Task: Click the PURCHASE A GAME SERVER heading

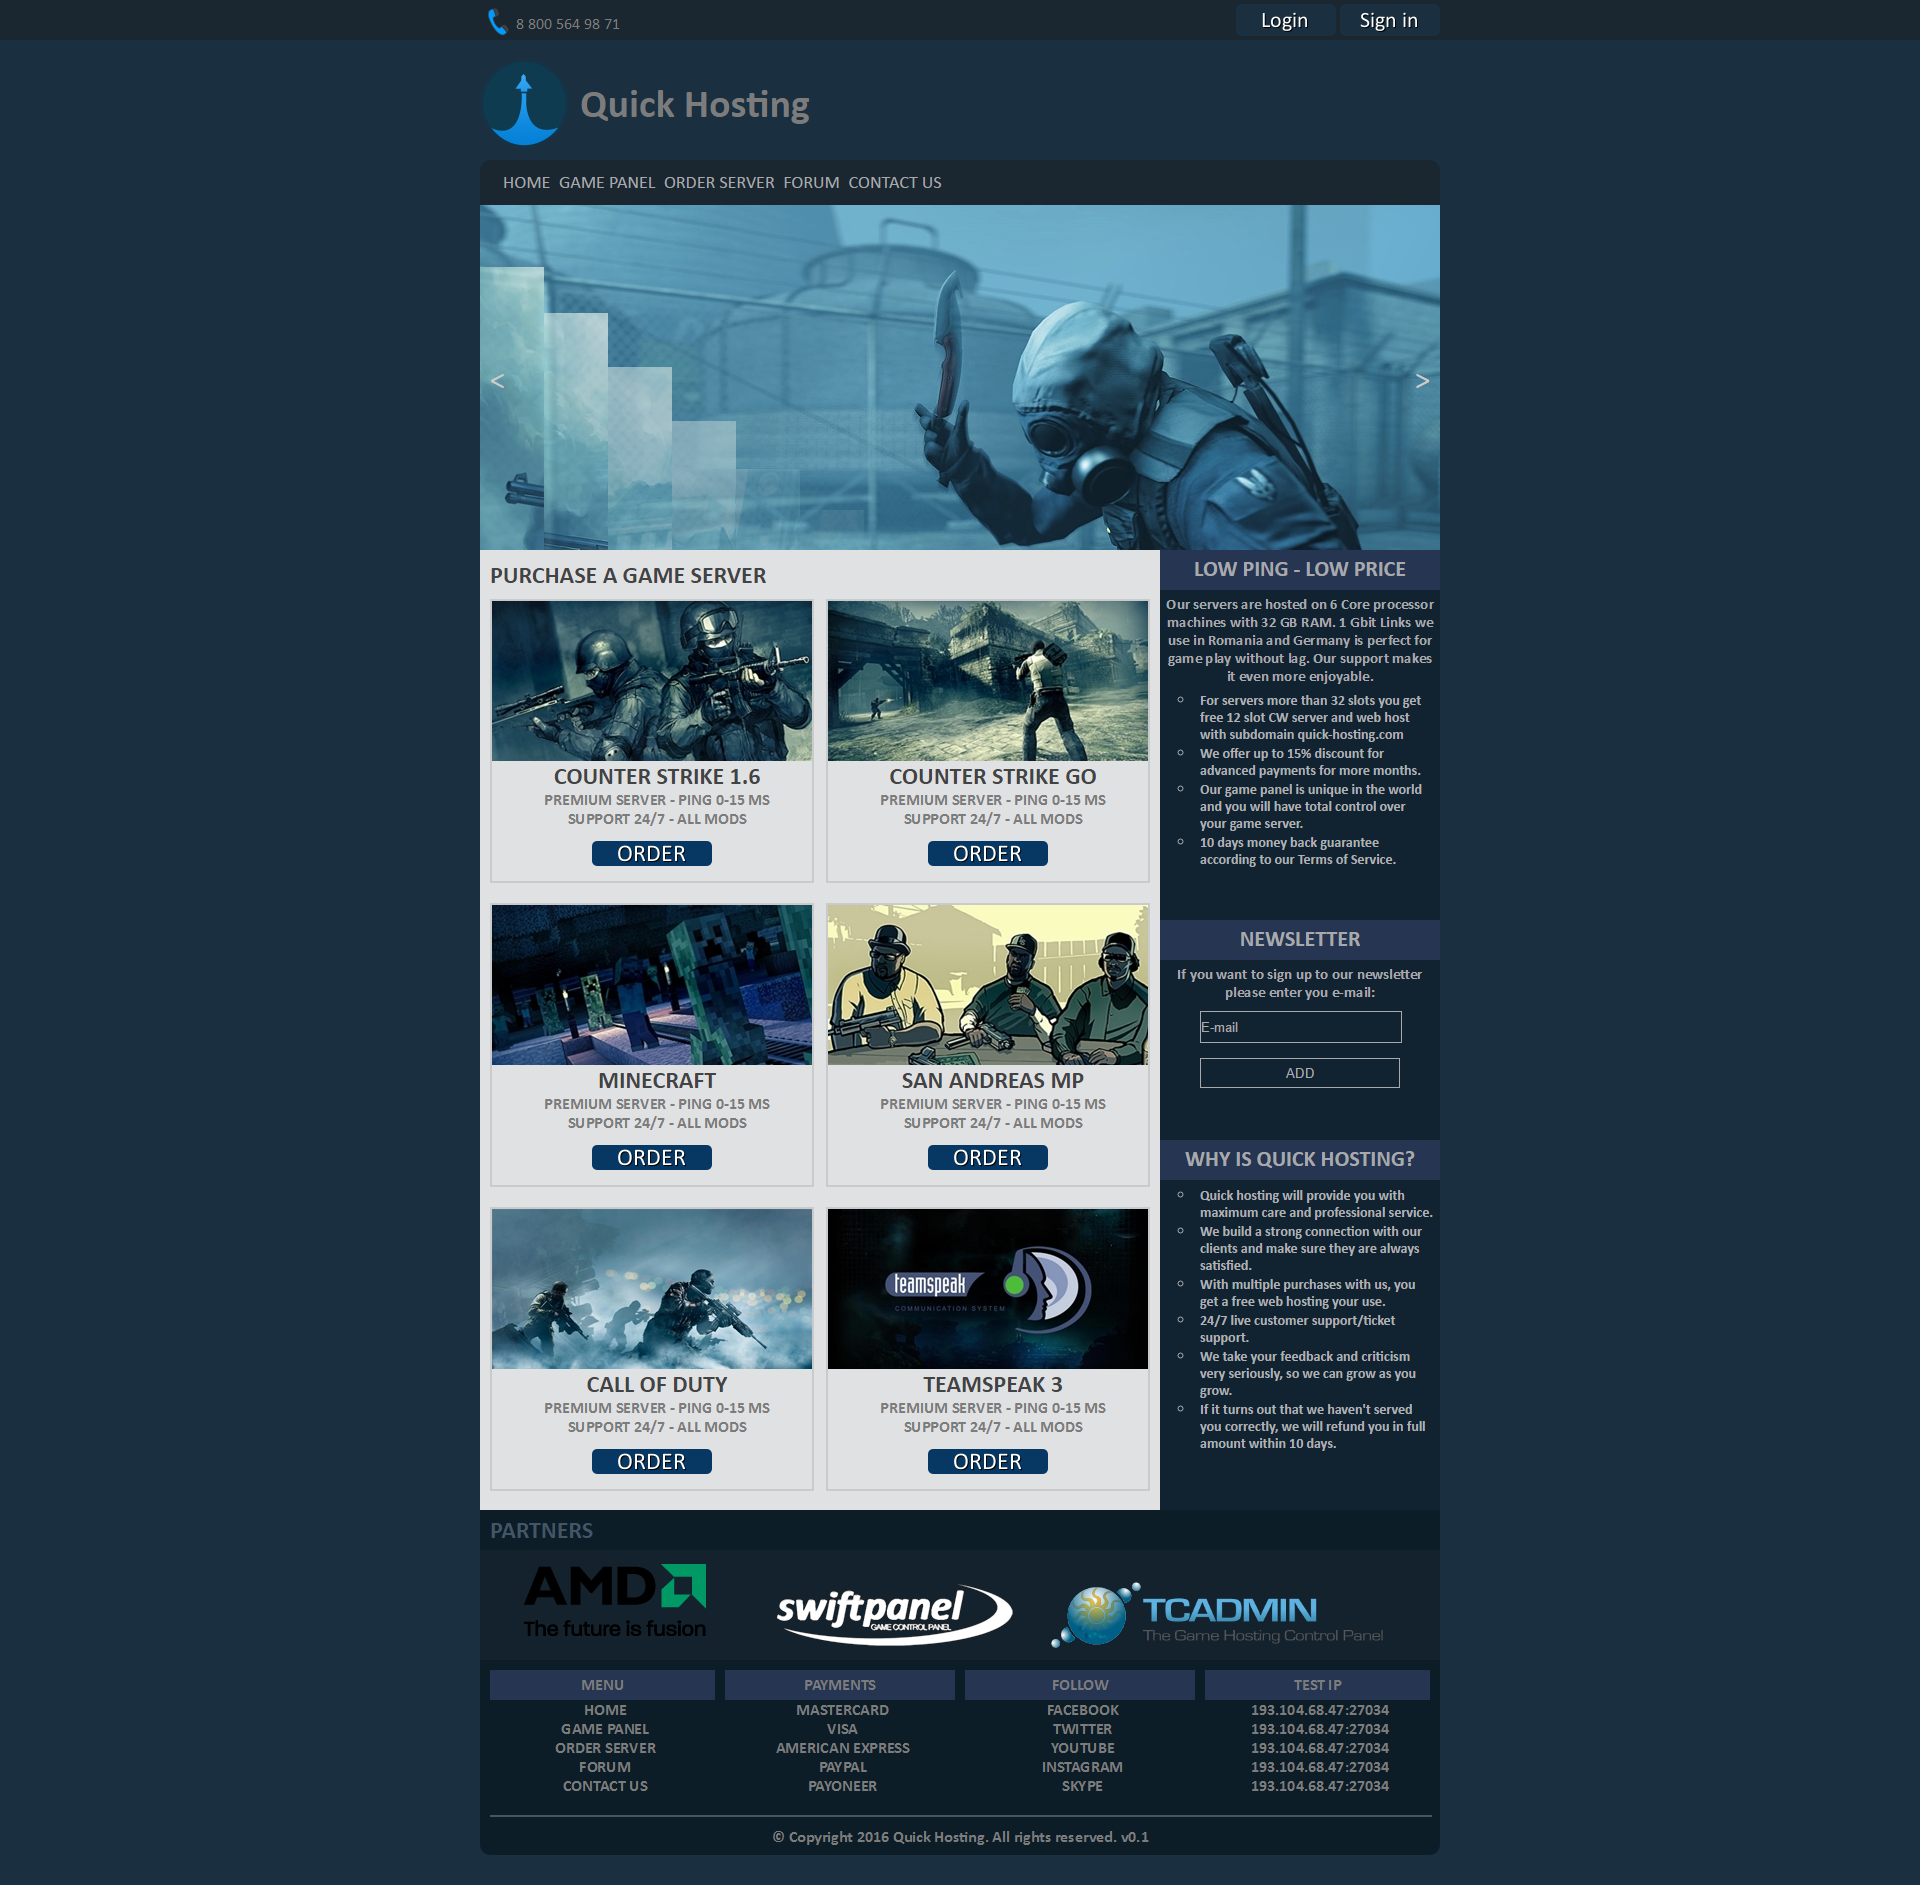Action: (x=628, y=576)
